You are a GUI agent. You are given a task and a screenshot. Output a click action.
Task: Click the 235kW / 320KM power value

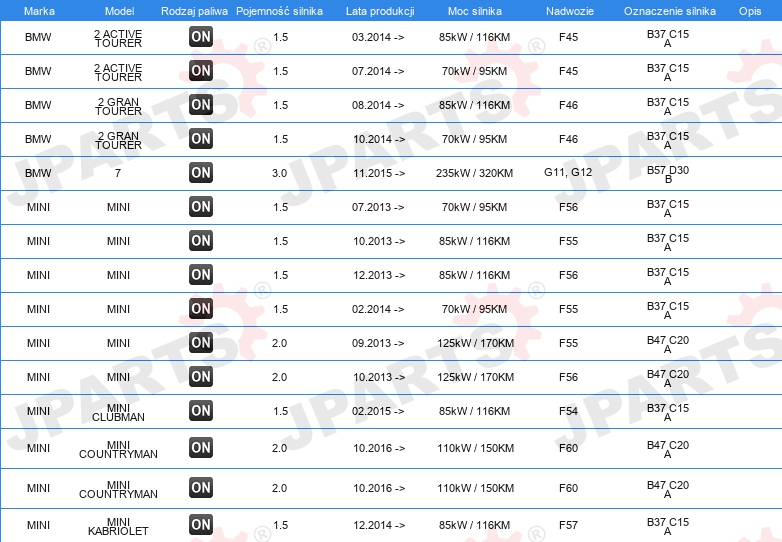coord(475,173)
